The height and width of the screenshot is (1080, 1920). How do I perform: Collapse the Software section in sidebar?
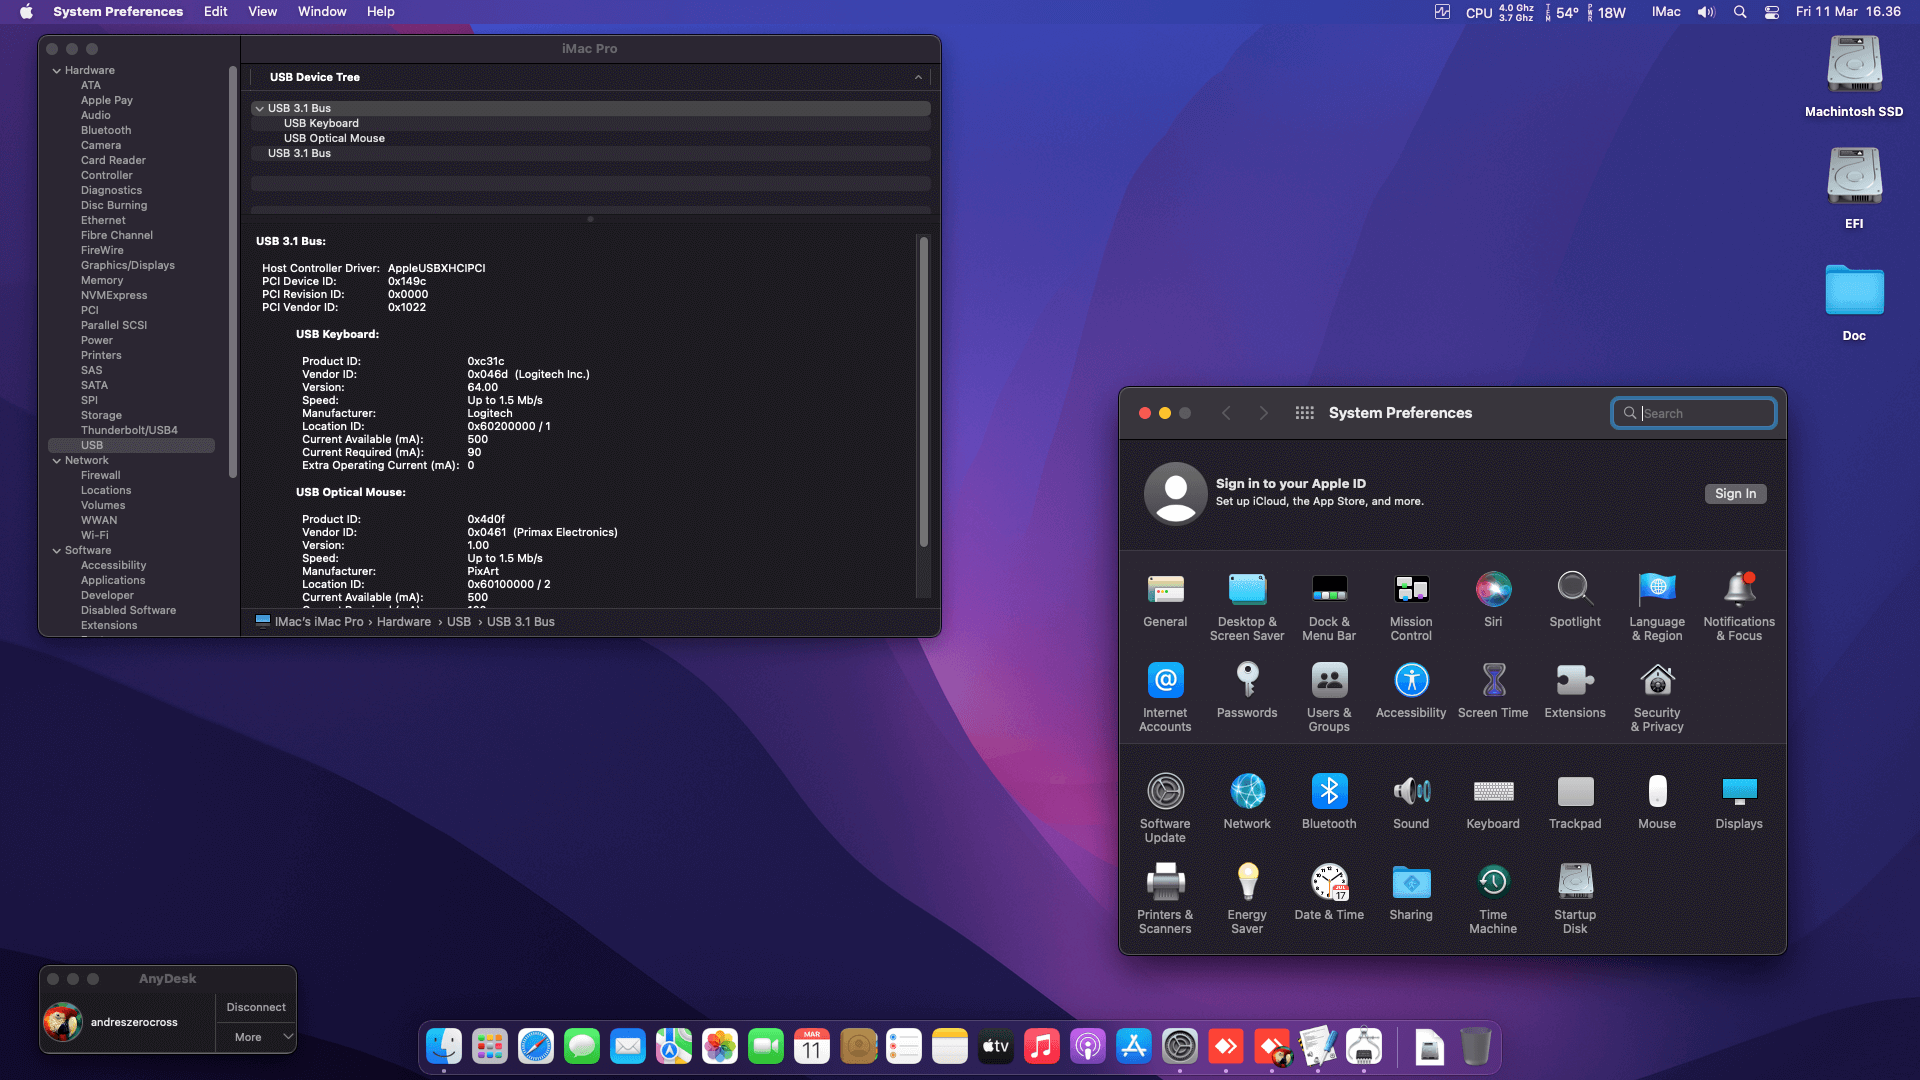57,551
